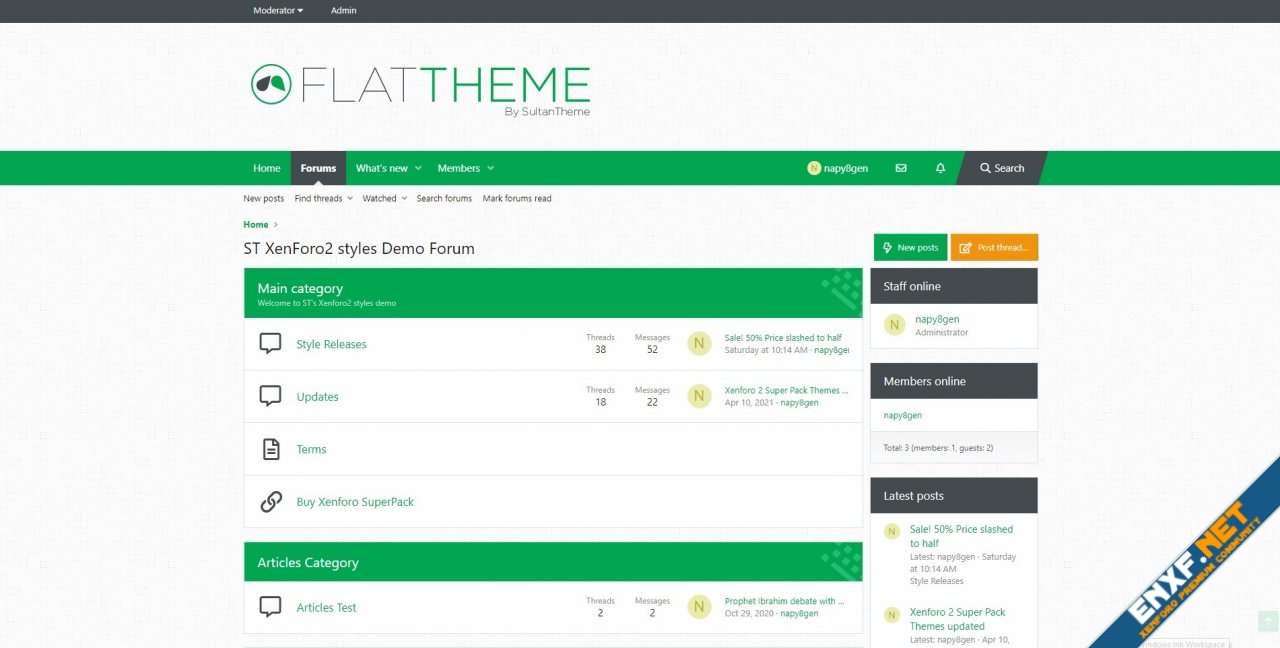Click napy8gen avatar in Staff online

[x=895, y=325]
